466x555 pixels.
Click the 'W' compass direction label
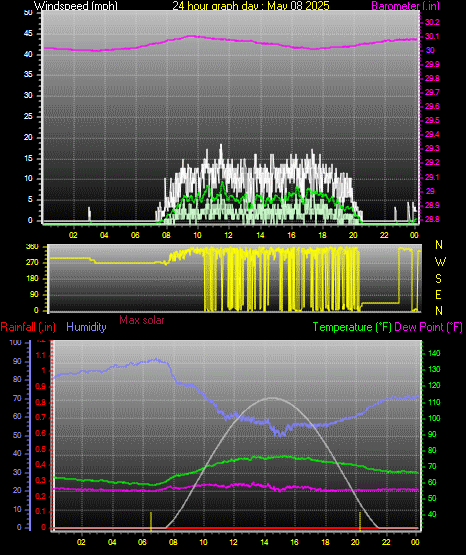pyautogui.click(x=440, y=262)
